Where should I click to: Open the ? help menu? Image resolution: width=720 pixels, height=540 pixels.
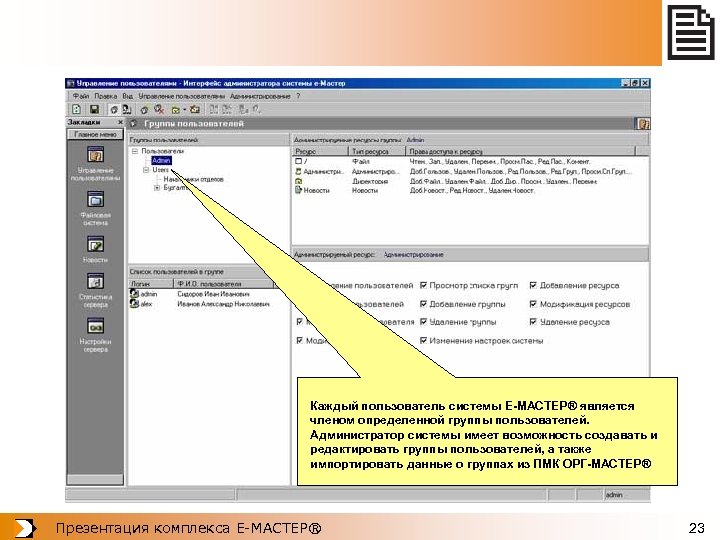[x=298, y=96]
